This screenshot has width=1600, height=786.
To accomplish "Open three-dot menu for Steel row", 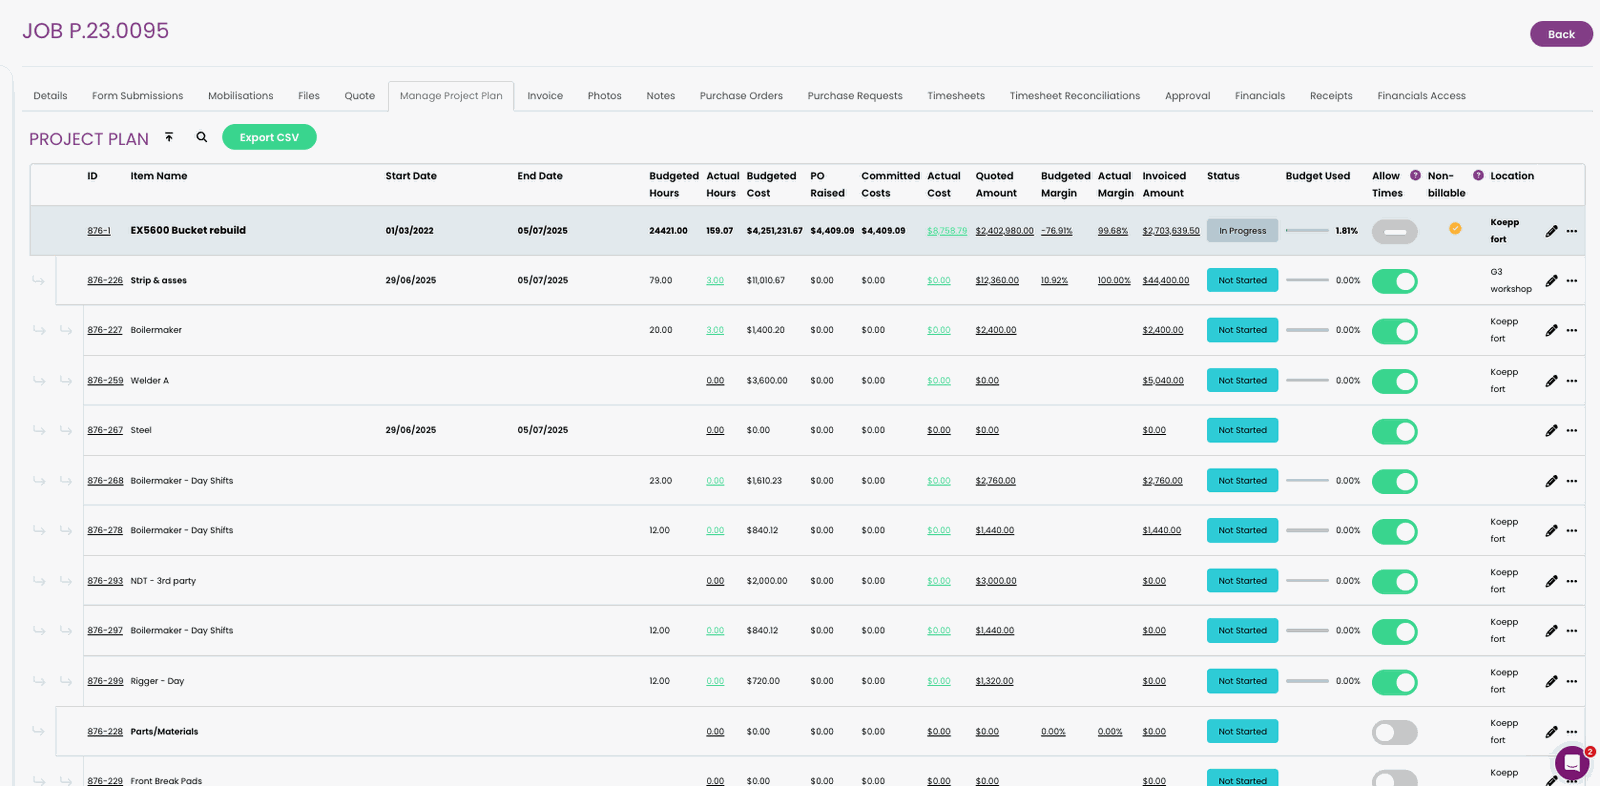I will tap(1572, 431).
